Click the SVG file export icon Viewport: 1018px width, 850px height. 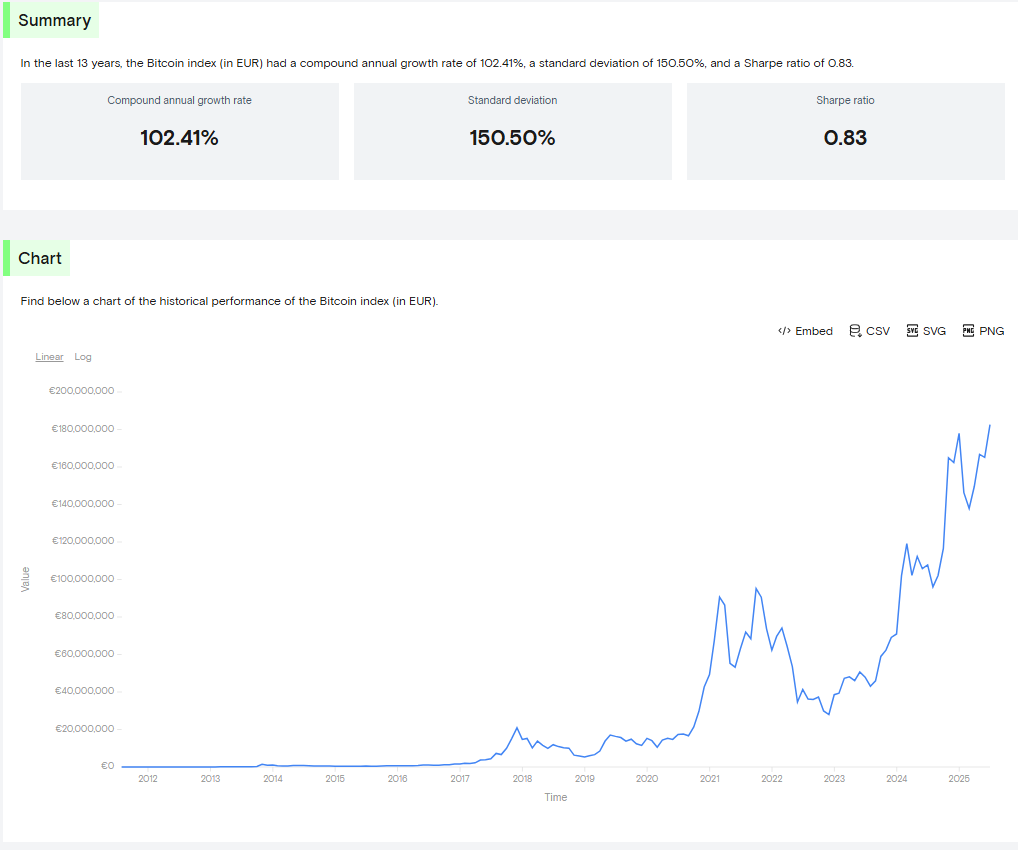912,331
